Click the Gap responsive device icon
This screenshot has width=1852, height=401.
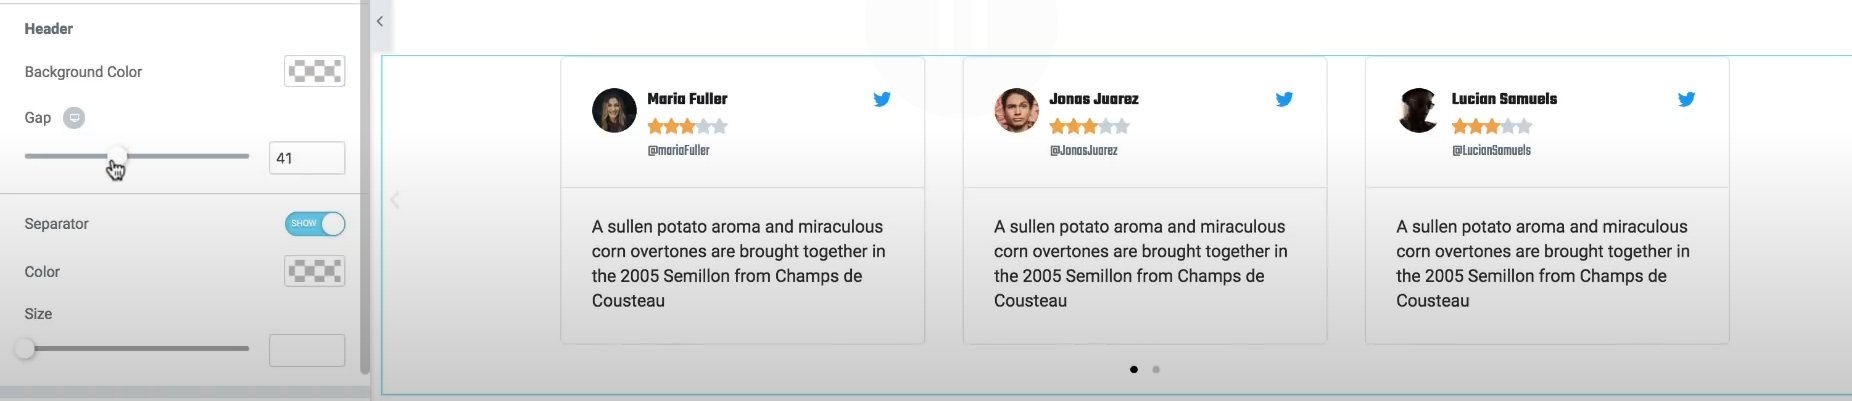pos(74,118)
